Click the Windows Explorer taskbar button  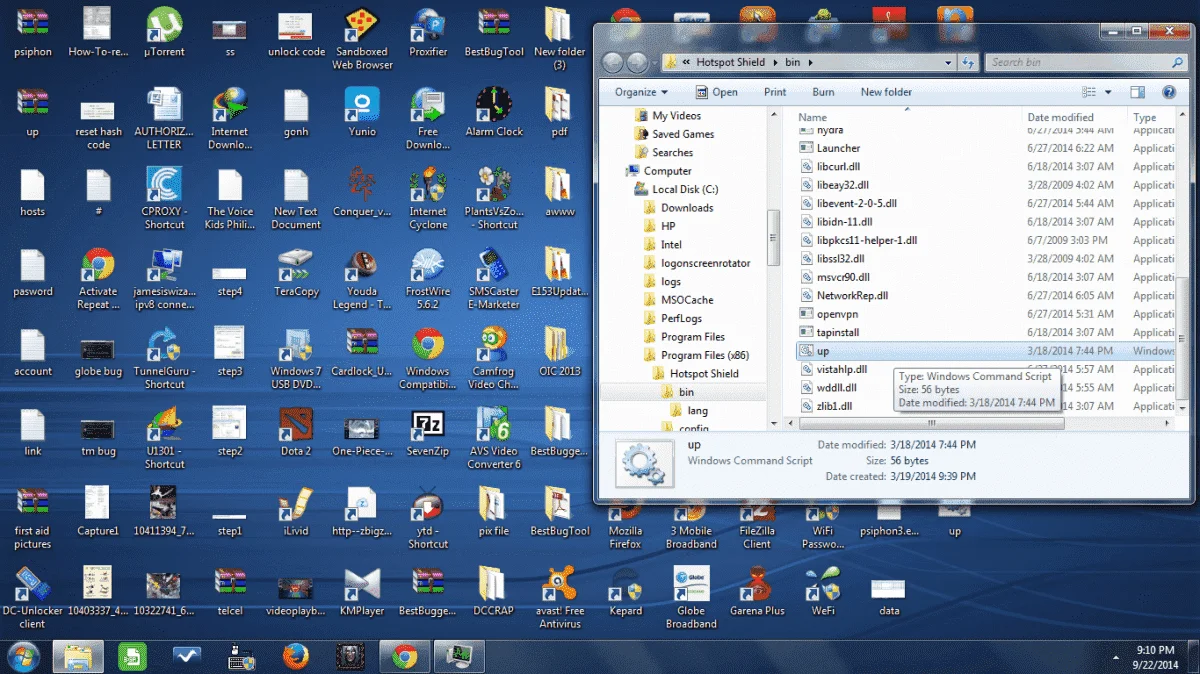point(78,656)
